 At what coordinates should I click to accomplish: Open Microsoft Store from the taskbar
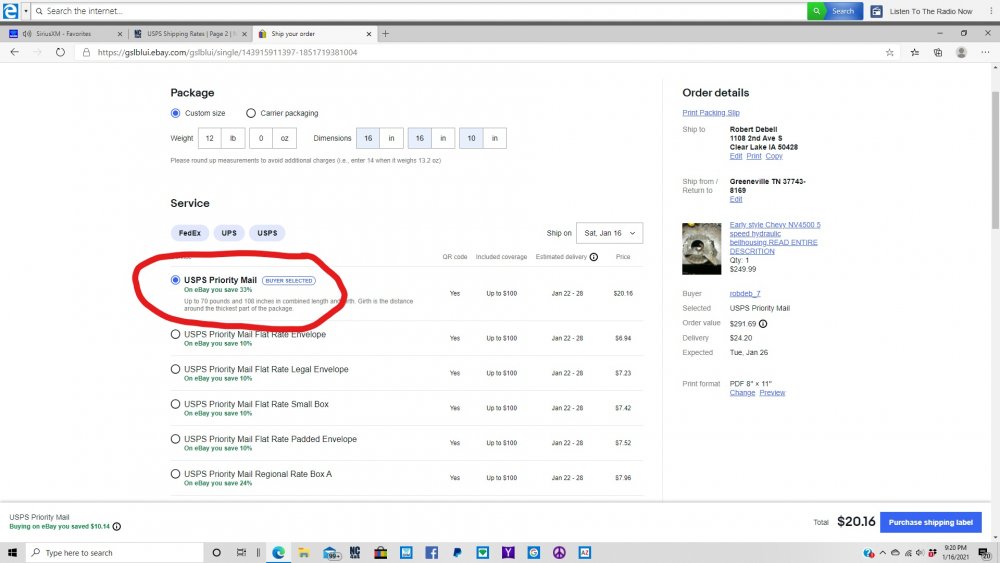click(x=381, y=553)
